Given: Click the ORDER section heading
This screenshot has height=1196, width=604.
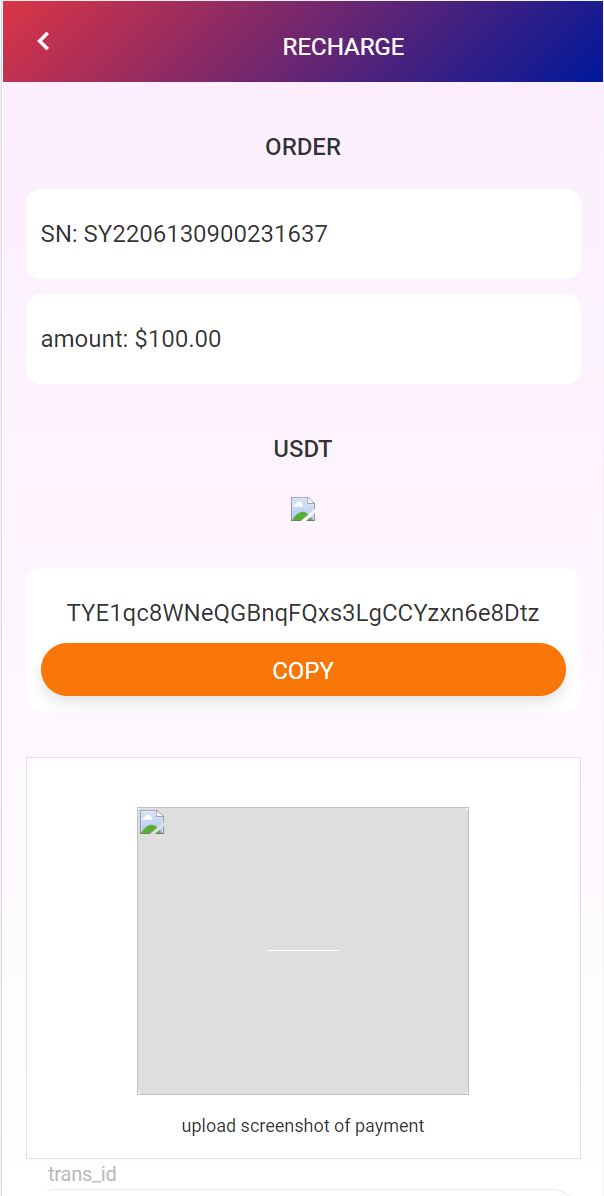Looking at the screenshot, I should (x=303, y=146).
